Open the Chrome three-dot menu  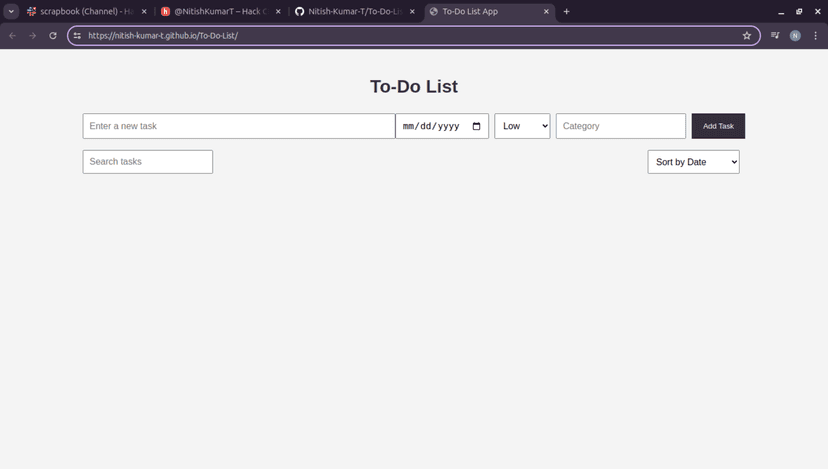815,35
